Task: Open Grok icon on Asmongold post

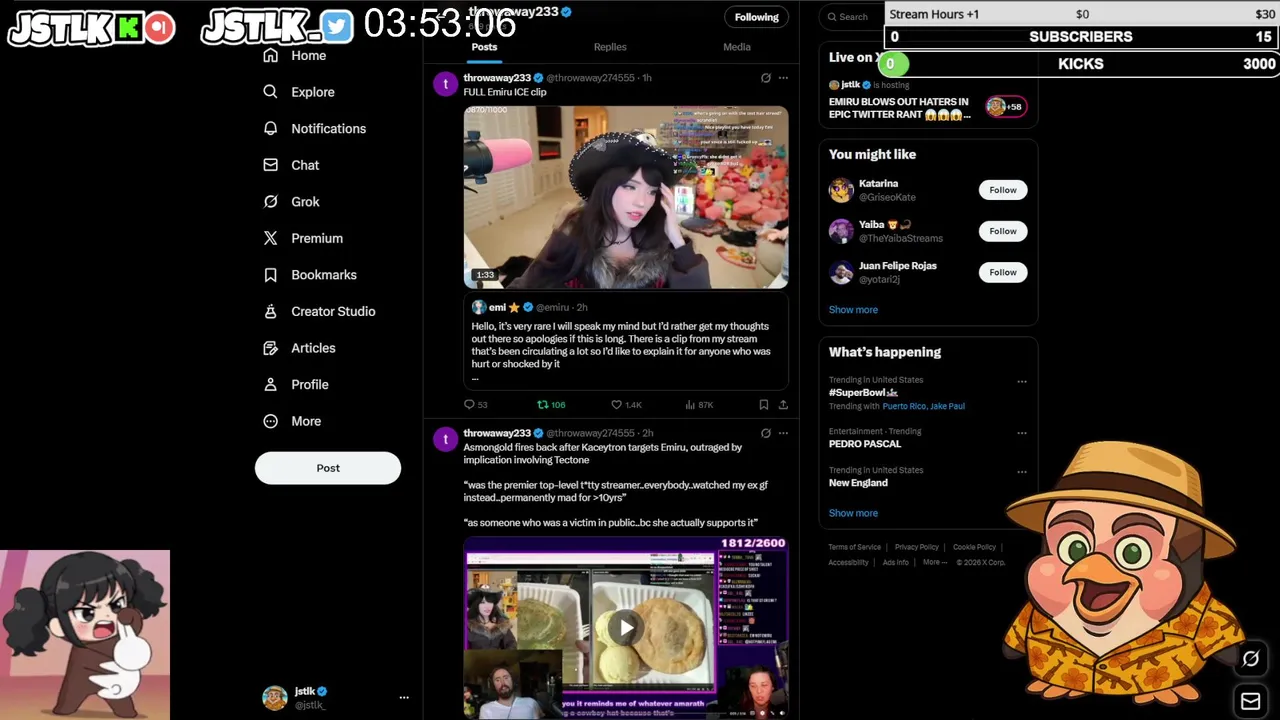Action: 766,433
